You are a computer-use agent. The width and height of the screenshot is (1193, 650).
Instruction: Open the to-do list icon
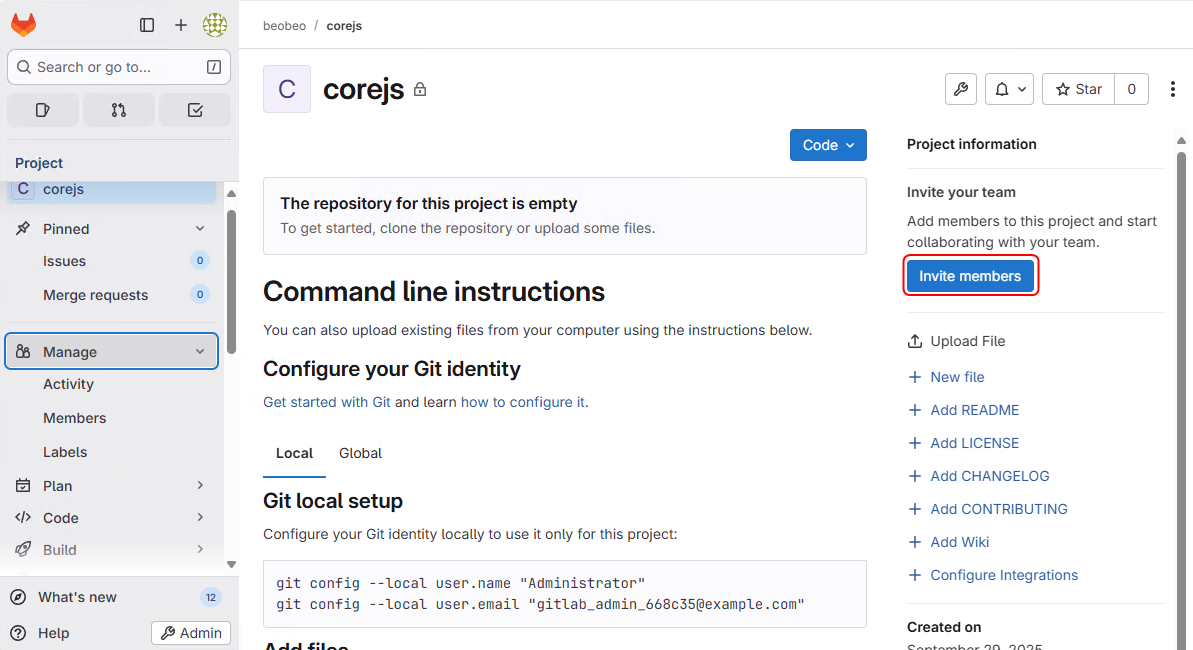(x=195, y=110)
